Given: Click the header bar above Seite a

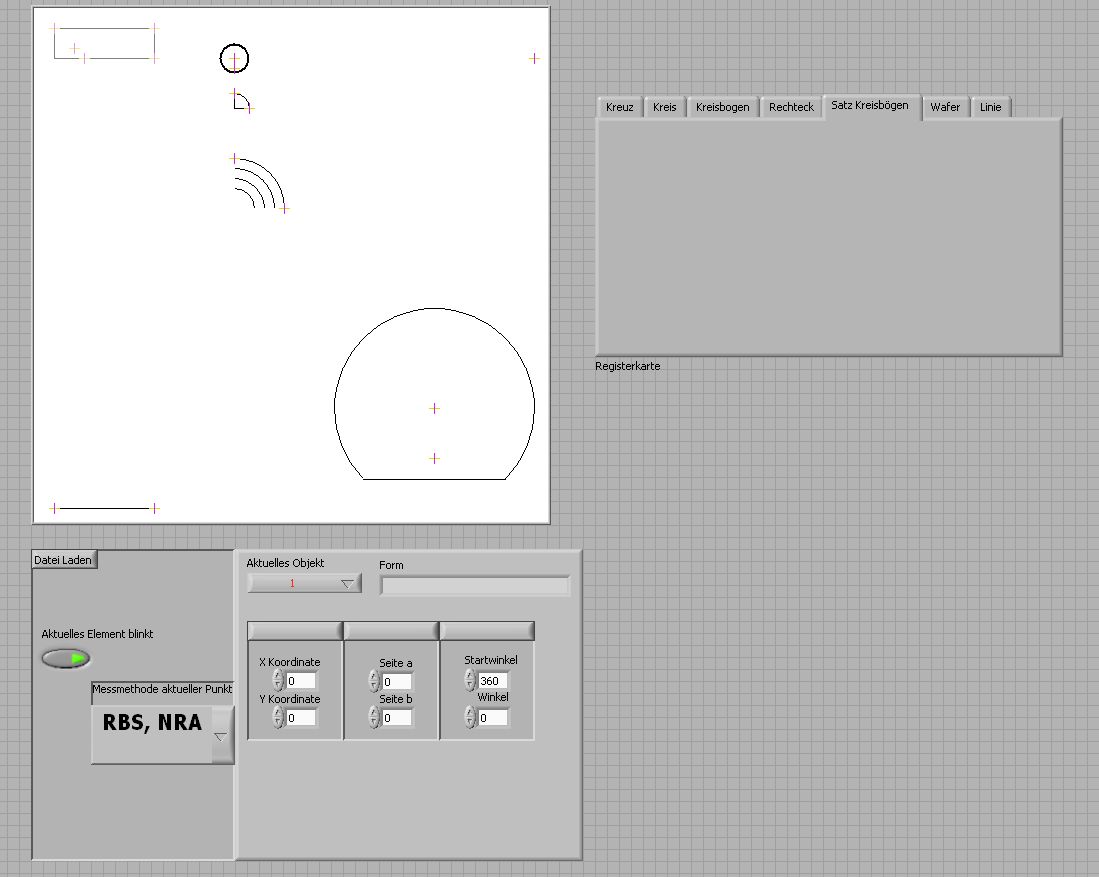Looking at the screenshot, I should pyautogui.click(x=391, y=630).
